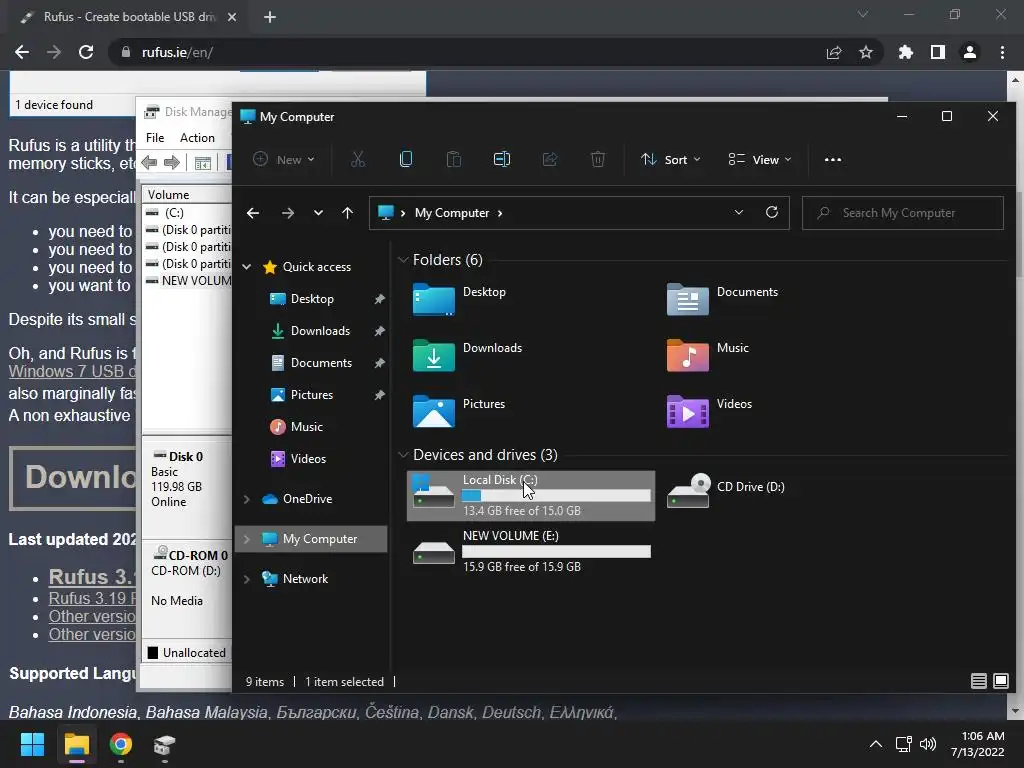Click the Chrome extensions puzzle icon
Screen dimensions: 1024x768
[905, 52]
